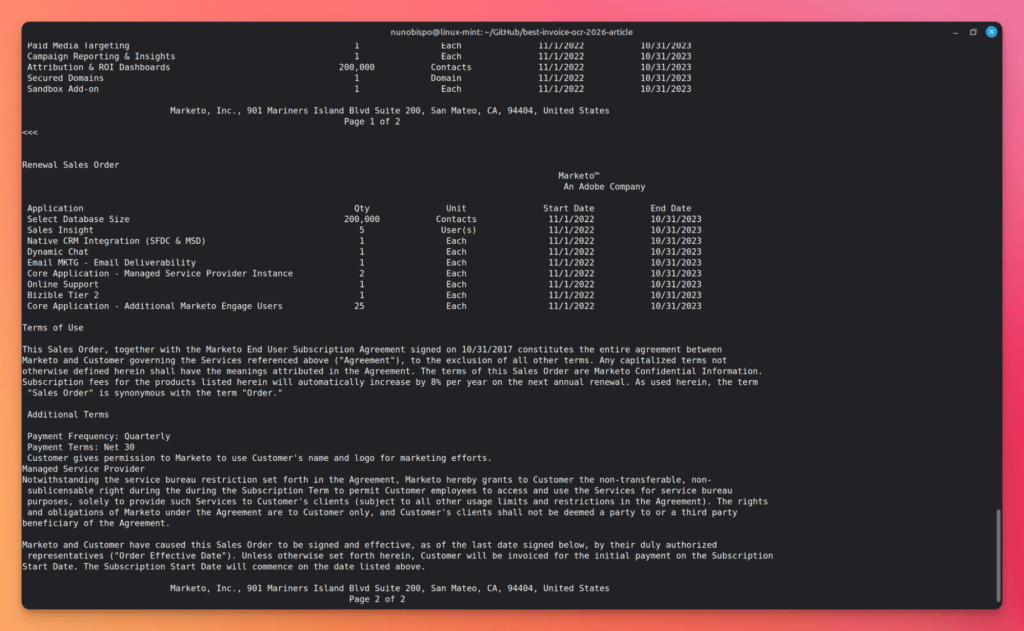This screenshot has width=1024, height=631.
Task: Click the Marketo address line above Page 2 of 2
Action: coord(390,589)
